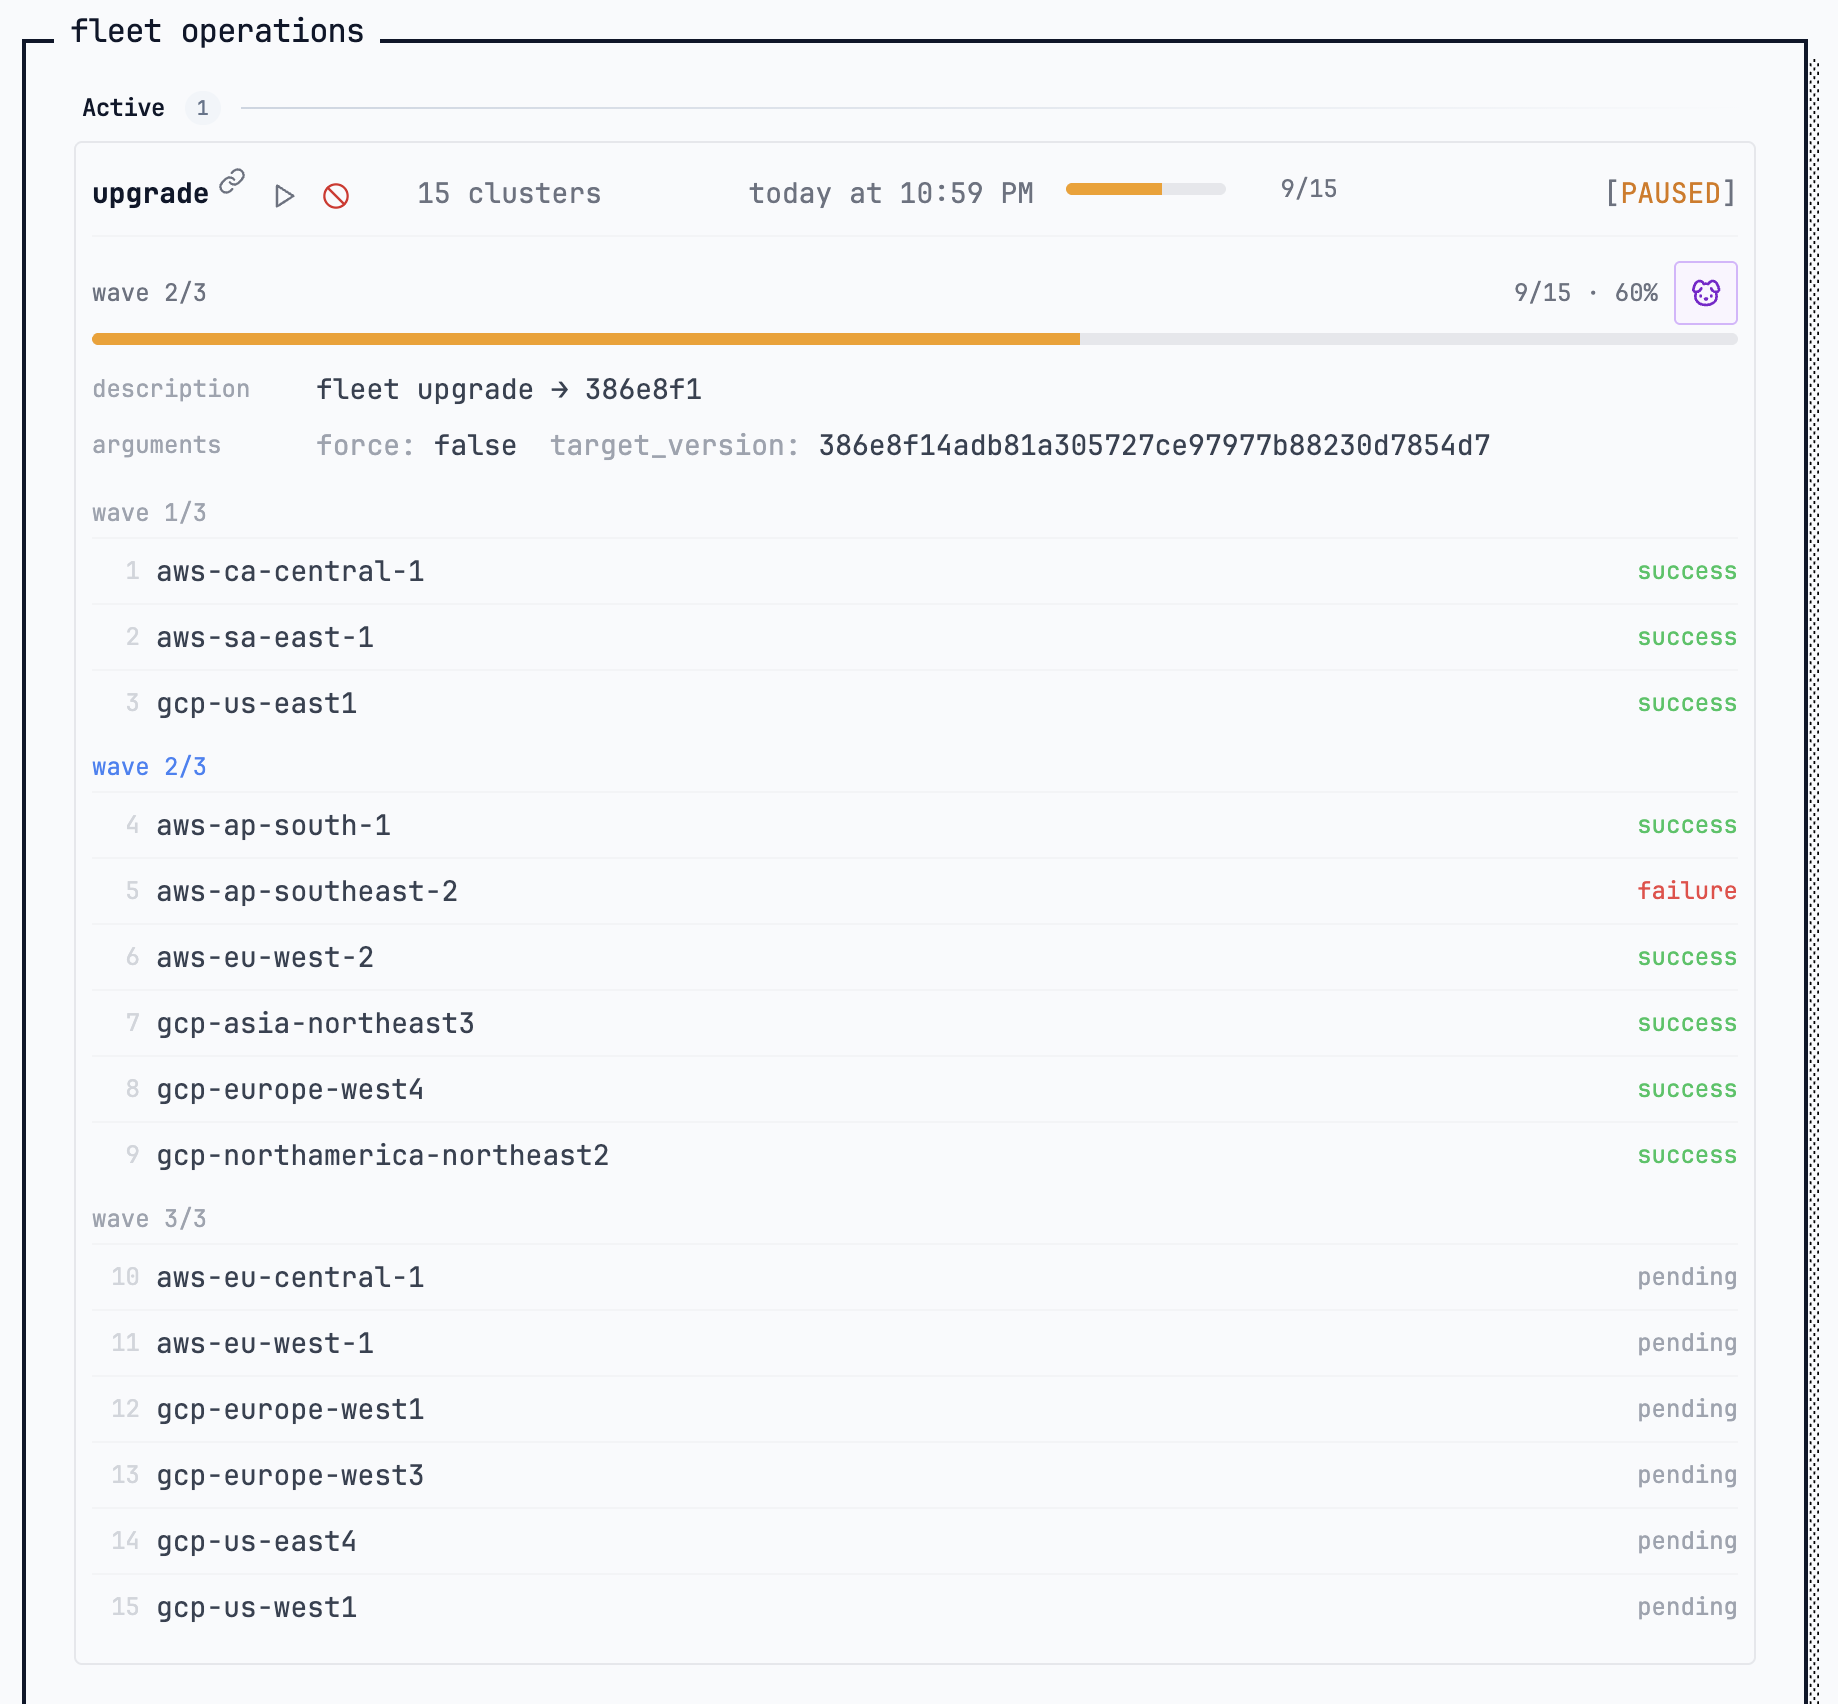Click the fleet operations panel title

coord(217,31)
